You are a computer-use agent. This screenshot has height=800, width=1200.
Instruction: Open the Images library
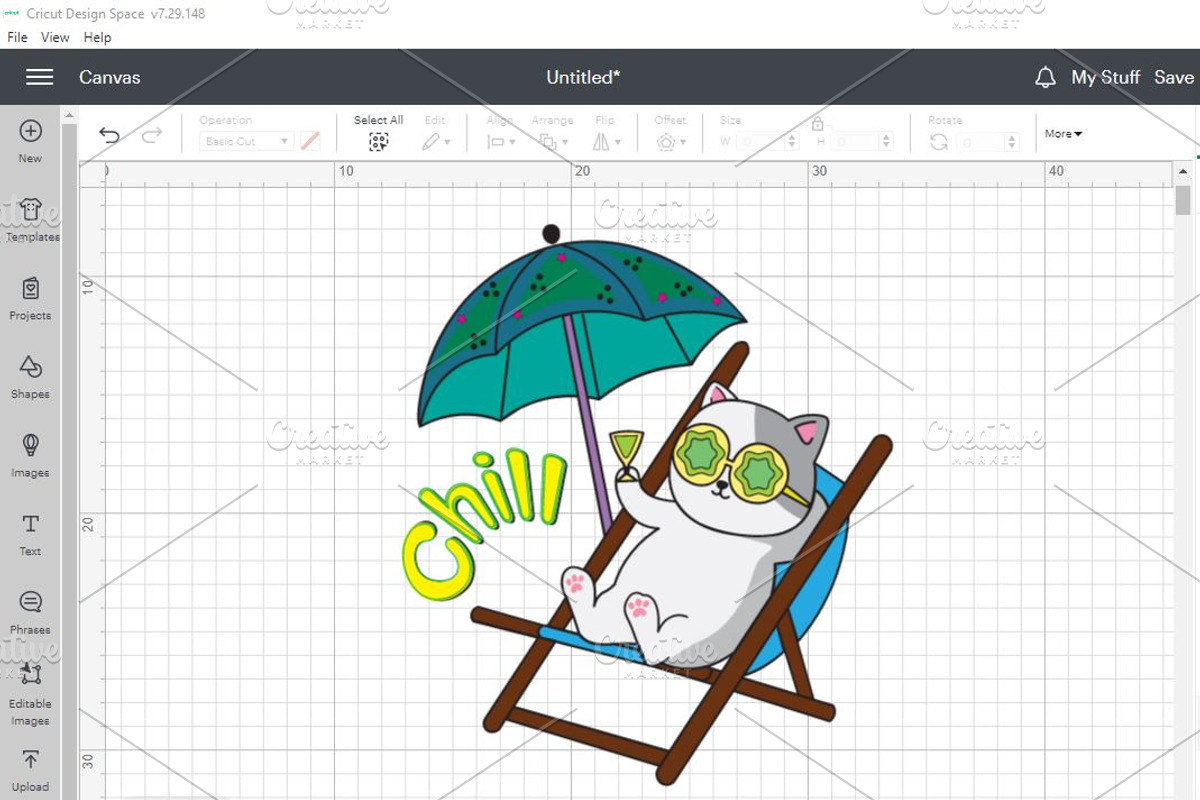[x=30, y=455]
